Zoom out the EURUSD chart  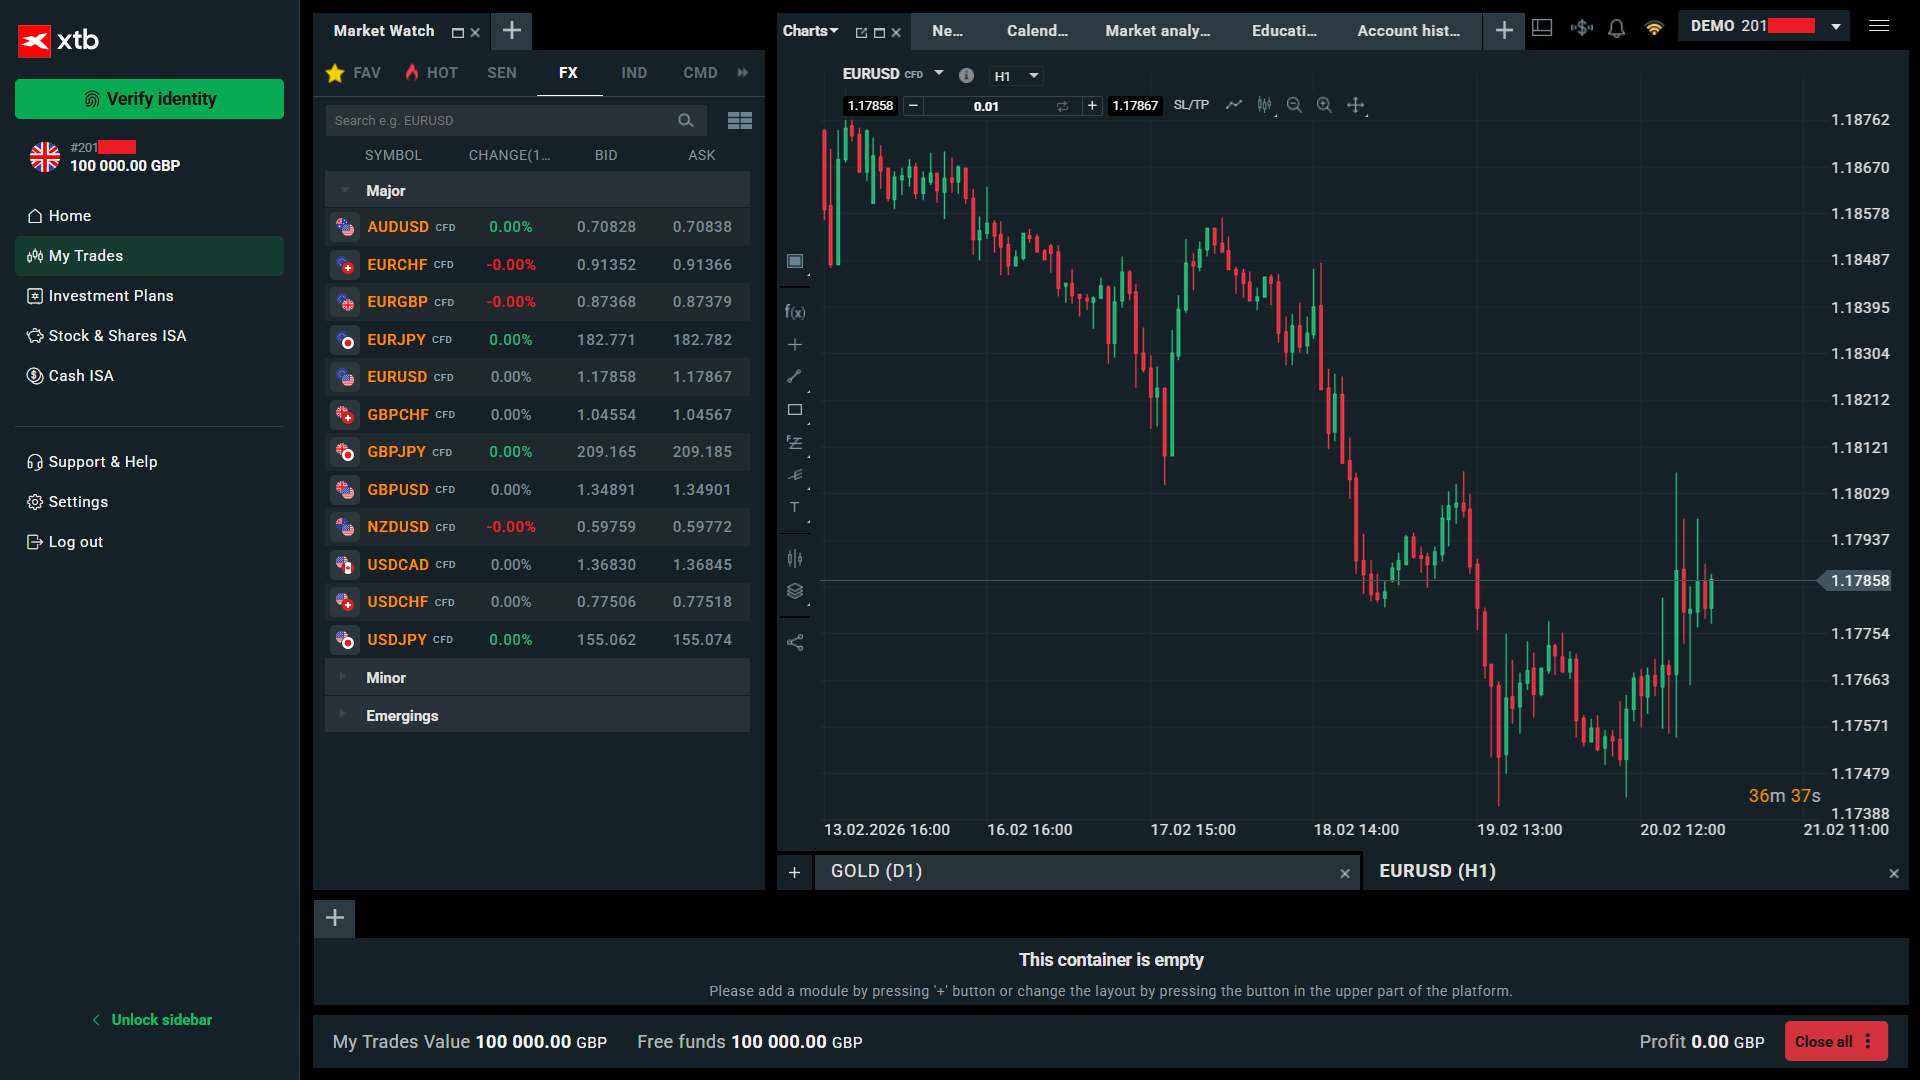(1294, 105)
